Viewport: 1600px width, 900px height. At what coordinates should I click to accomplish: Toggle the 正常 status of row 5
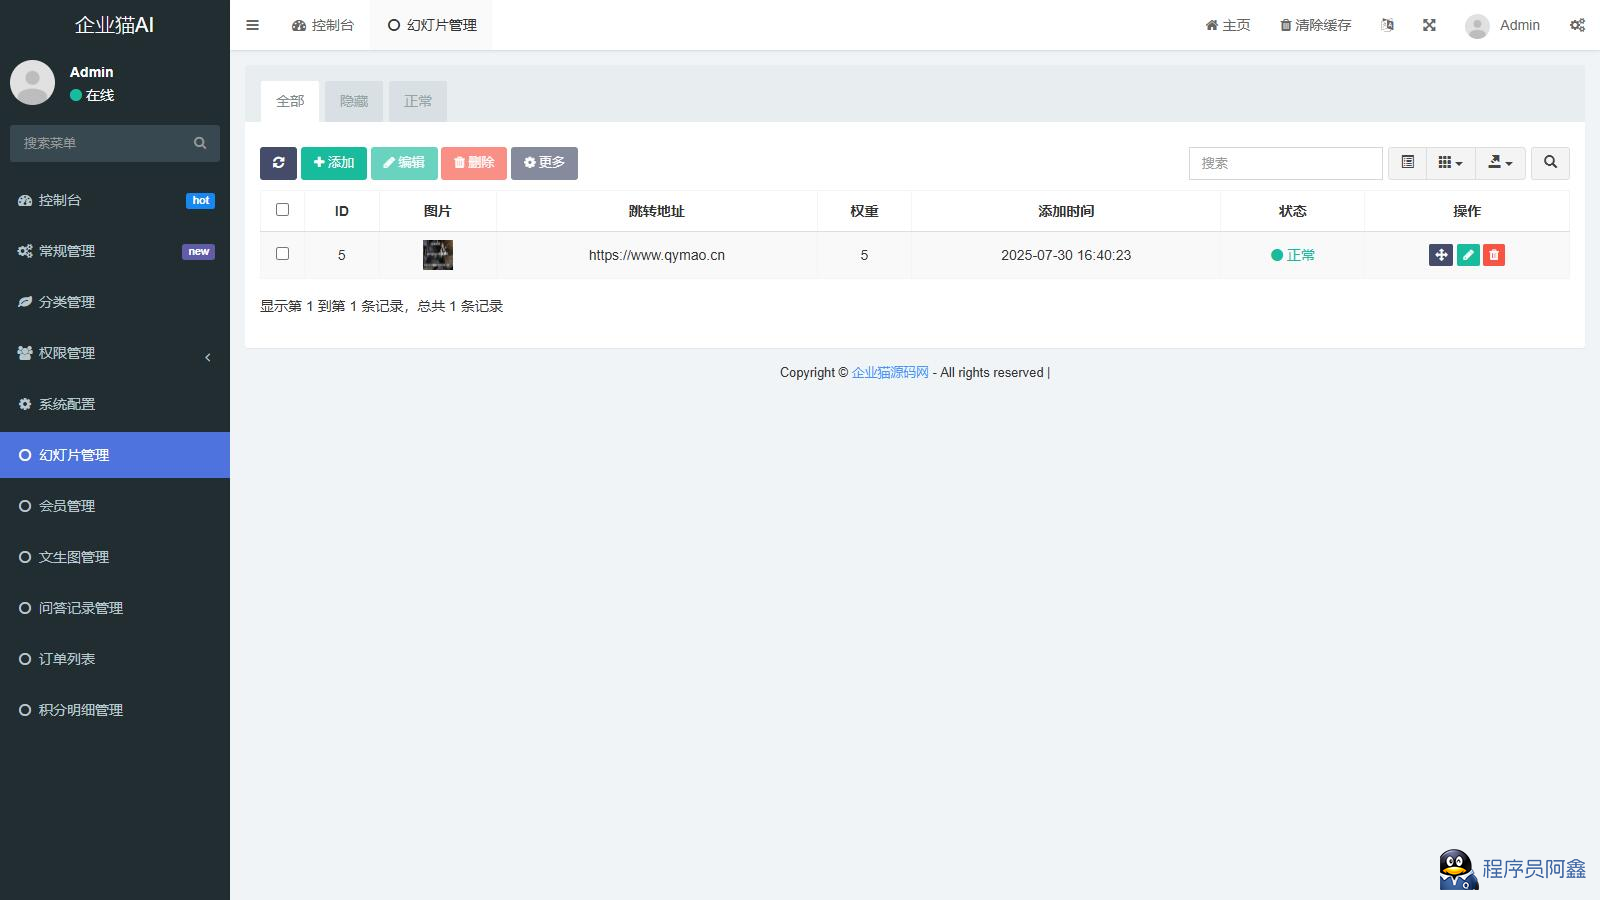point(1292,255)
